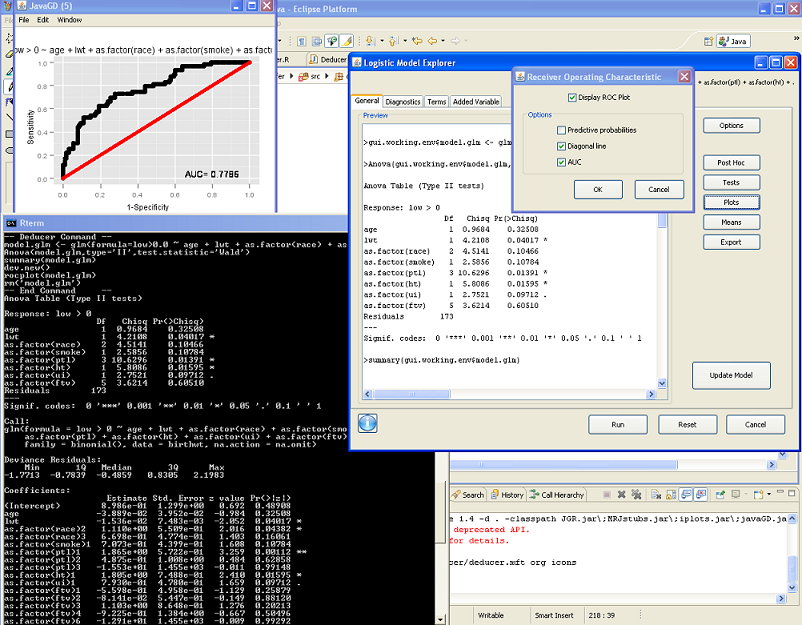Click the Previous Annotation arrow icon
The height and width of the screenshot is (625, 802).
point(393,41)
